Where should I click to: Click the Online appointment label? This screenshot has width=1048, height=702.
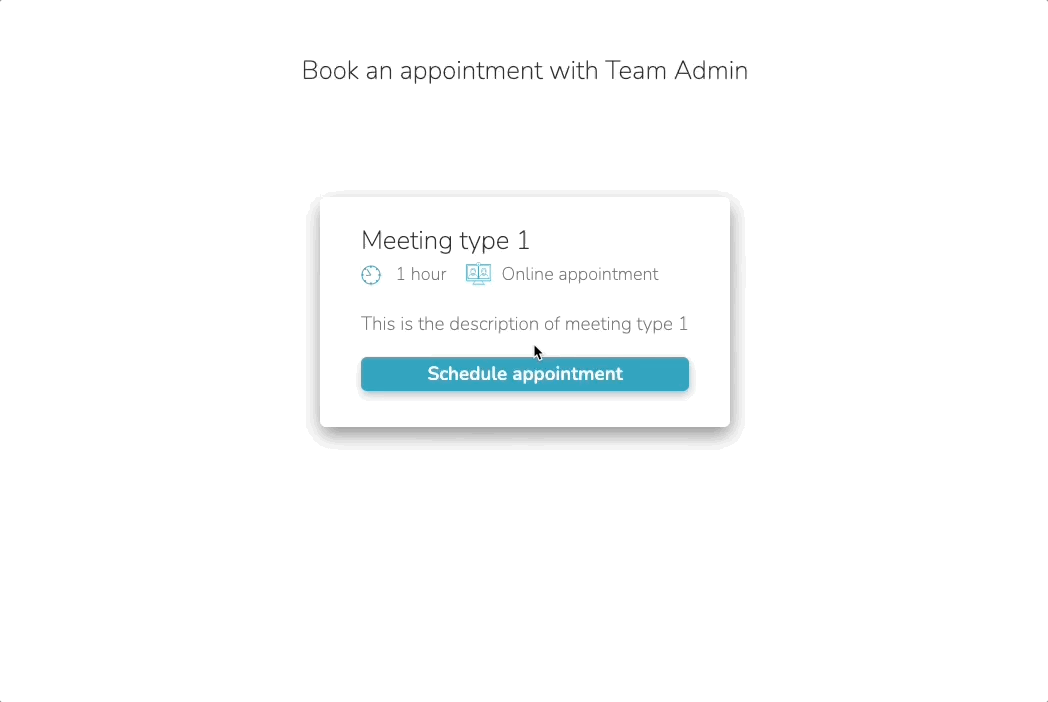580,275
